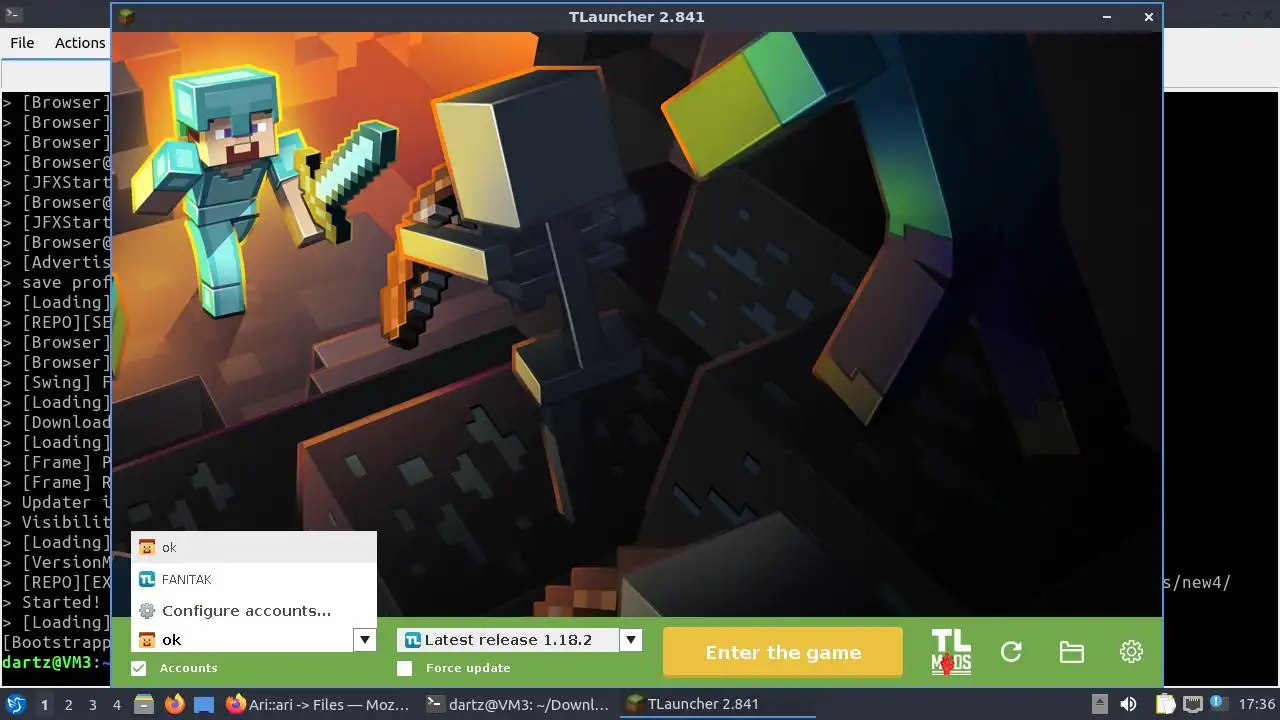
Task: Switch to Firefox Ari::ari Files window
Action: tap(318, 704)
